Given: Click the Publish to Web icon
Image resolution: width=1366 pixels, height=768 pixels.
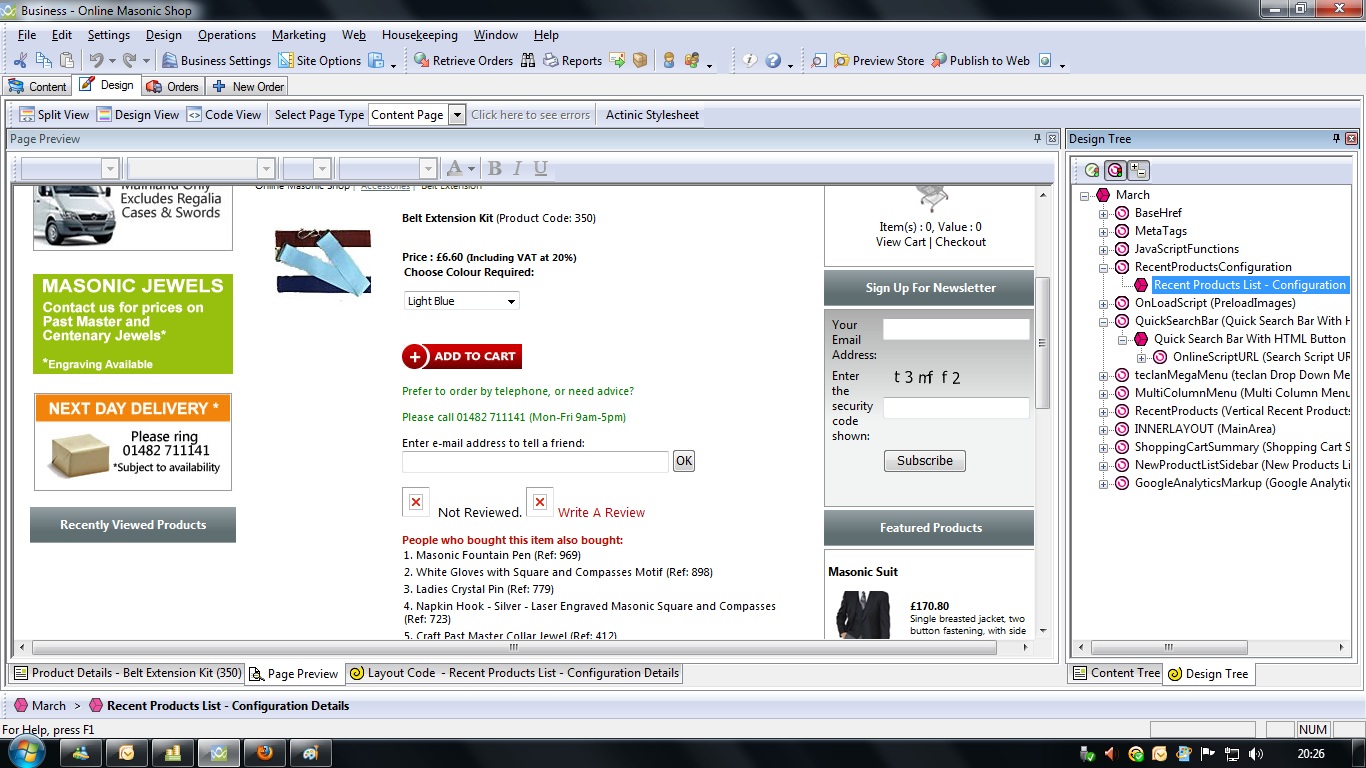Looking at the screenshot, I should (938, 61).
